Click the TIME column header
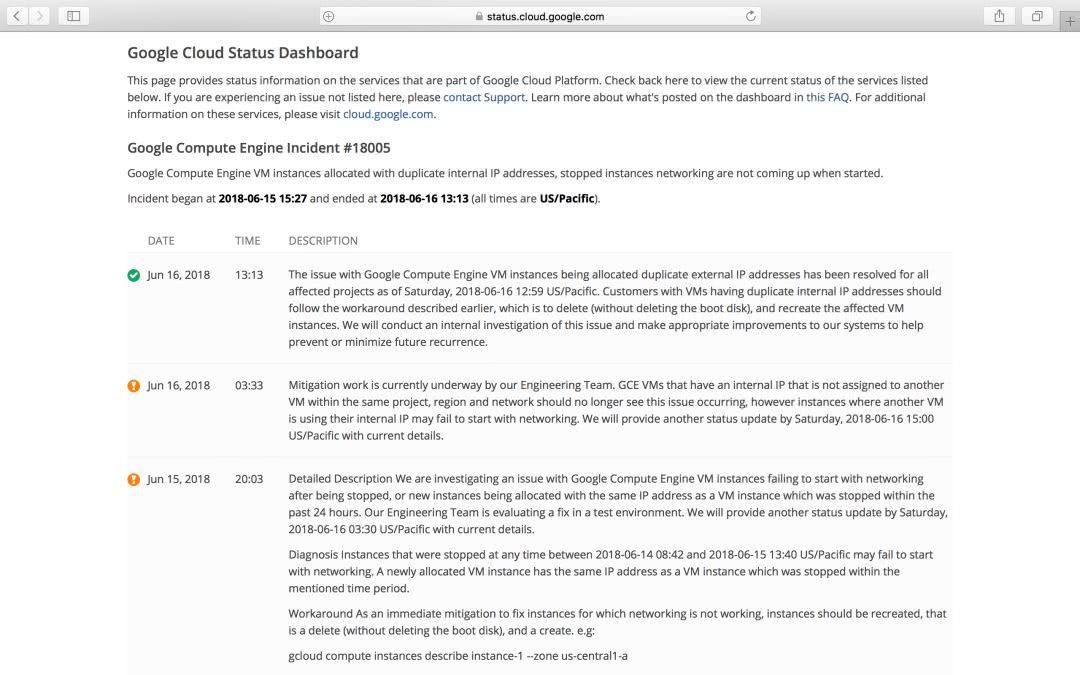This screenshot has height=675, width=1080. pyautogui.click(x=247, y=241)
